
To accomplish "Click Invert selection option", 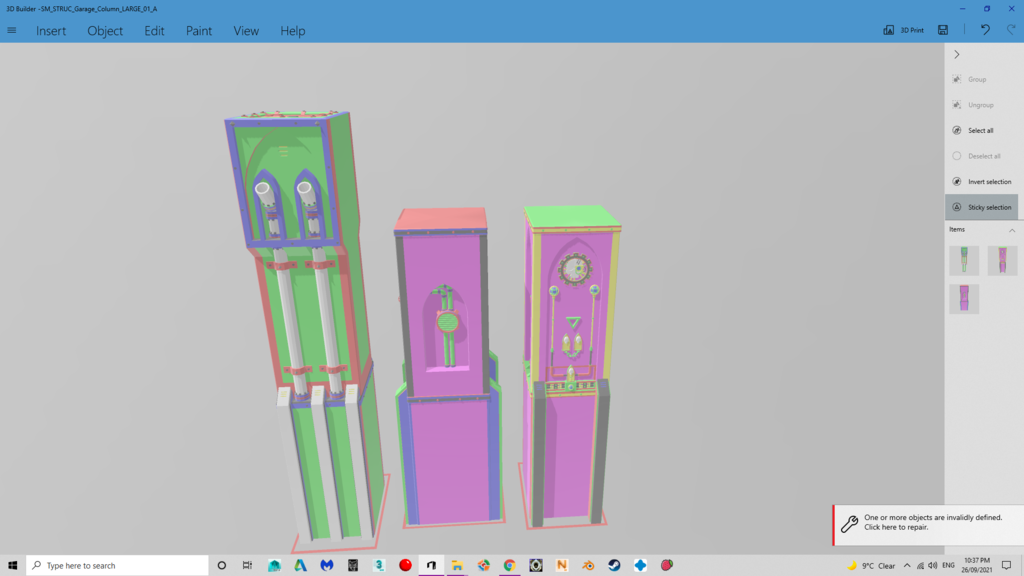I will 988,182.
